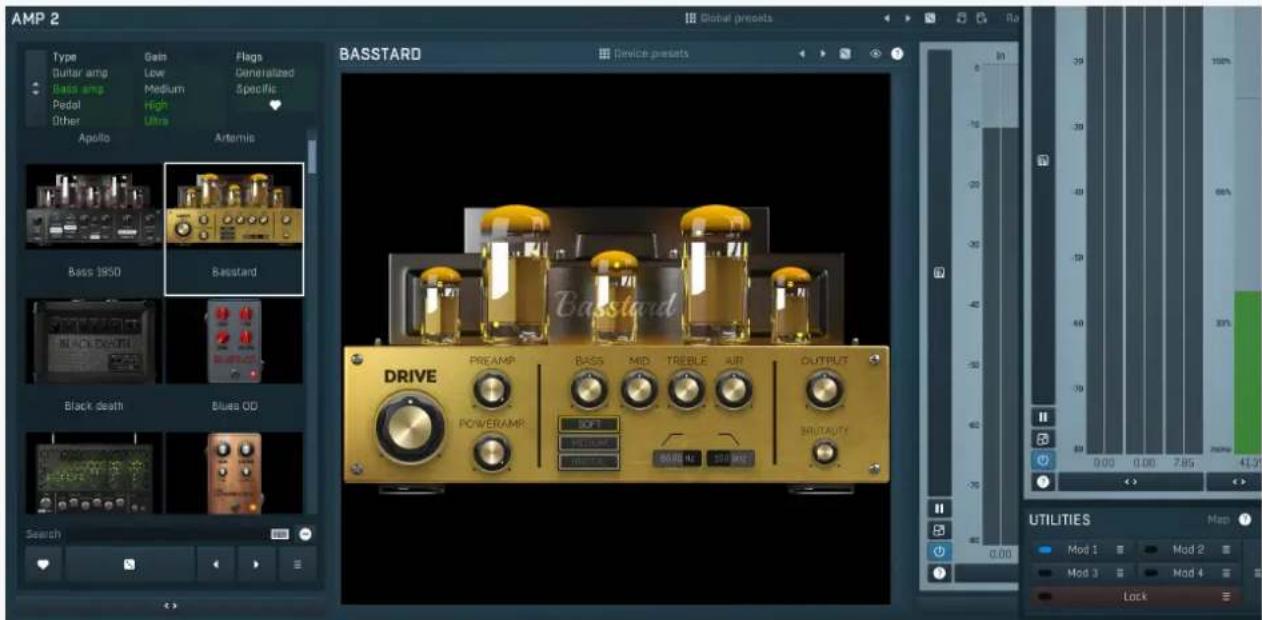1262x620 pixels.
Task: Toggle the Specific flag filter
Action: (x=256, y=89)
